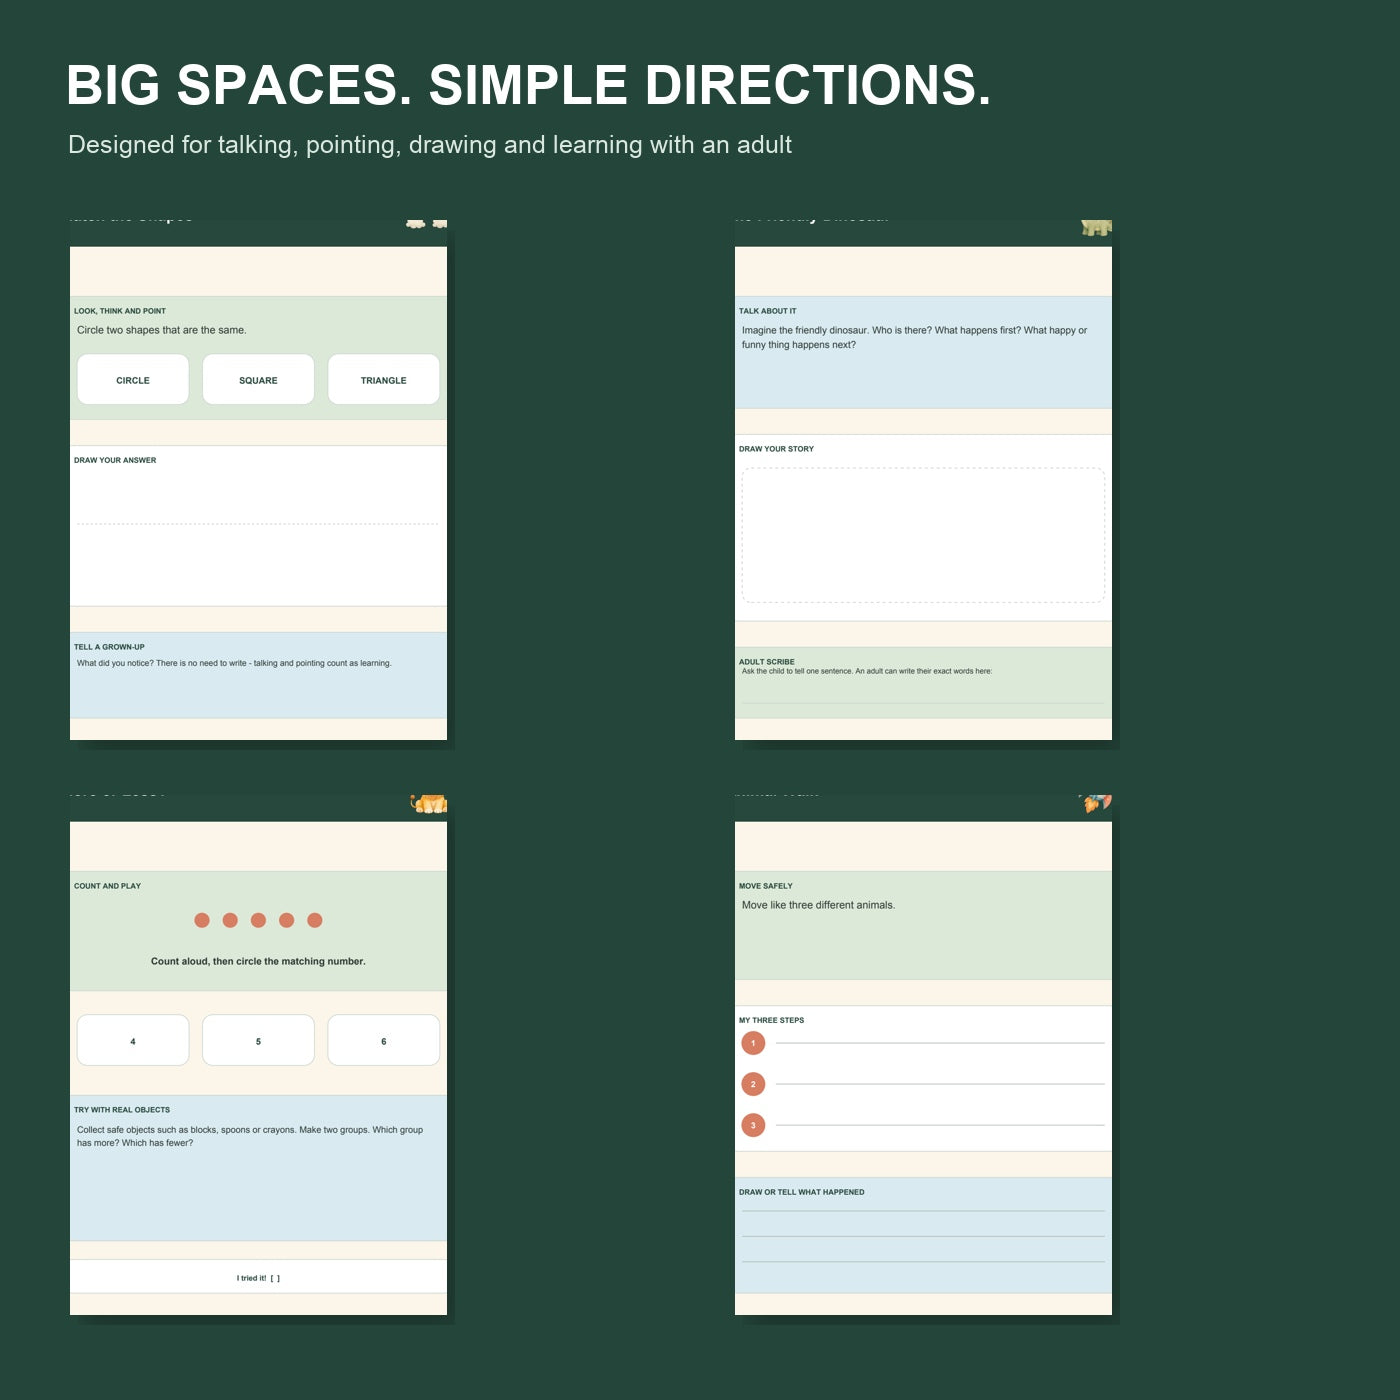Click the 'TELL A GROWN-UP' label
Screen dimensions: 1400x1400
click(109, 647)
